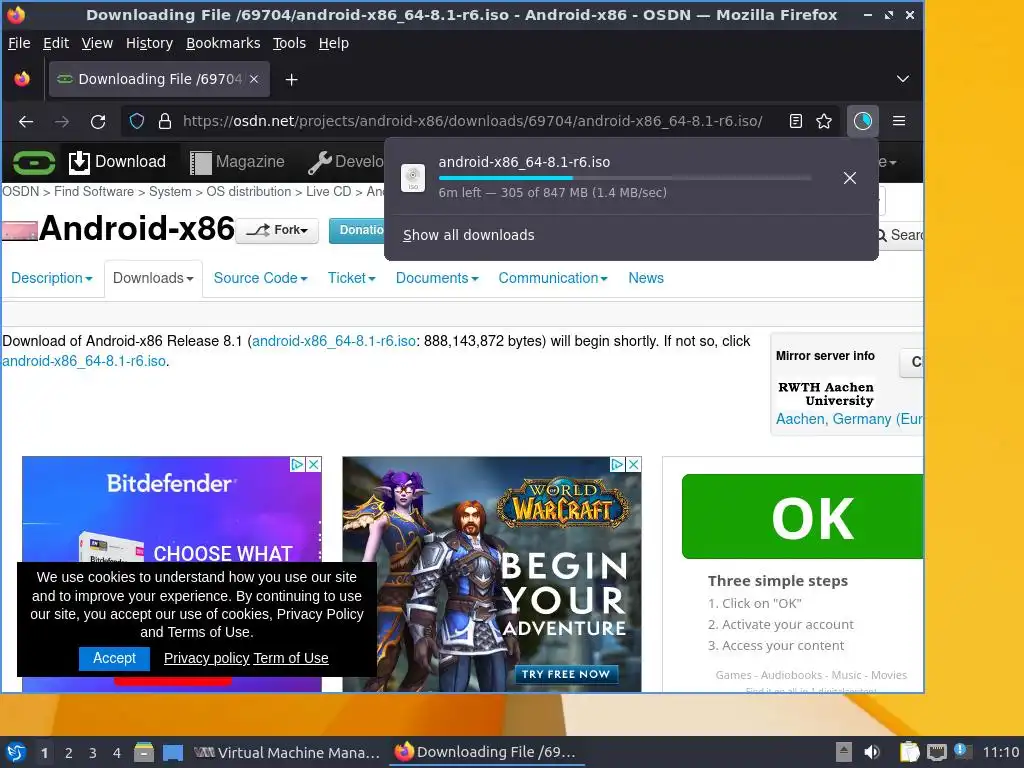Click the OSDN green logo
The height and width of the screenshot is (768, 1024).
pos(34,162)
